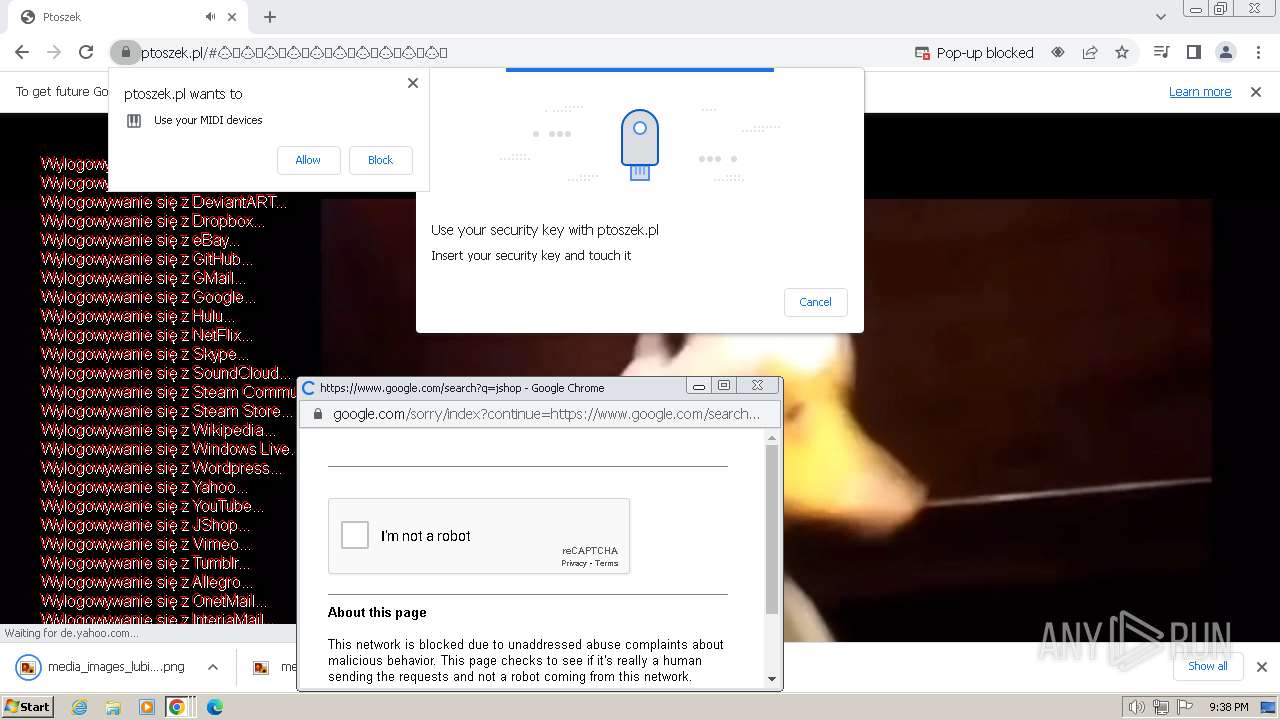Click 'Wylogowywanie się z YouTube...' text
Screen dimensions: 1280x720
(152, 506)
